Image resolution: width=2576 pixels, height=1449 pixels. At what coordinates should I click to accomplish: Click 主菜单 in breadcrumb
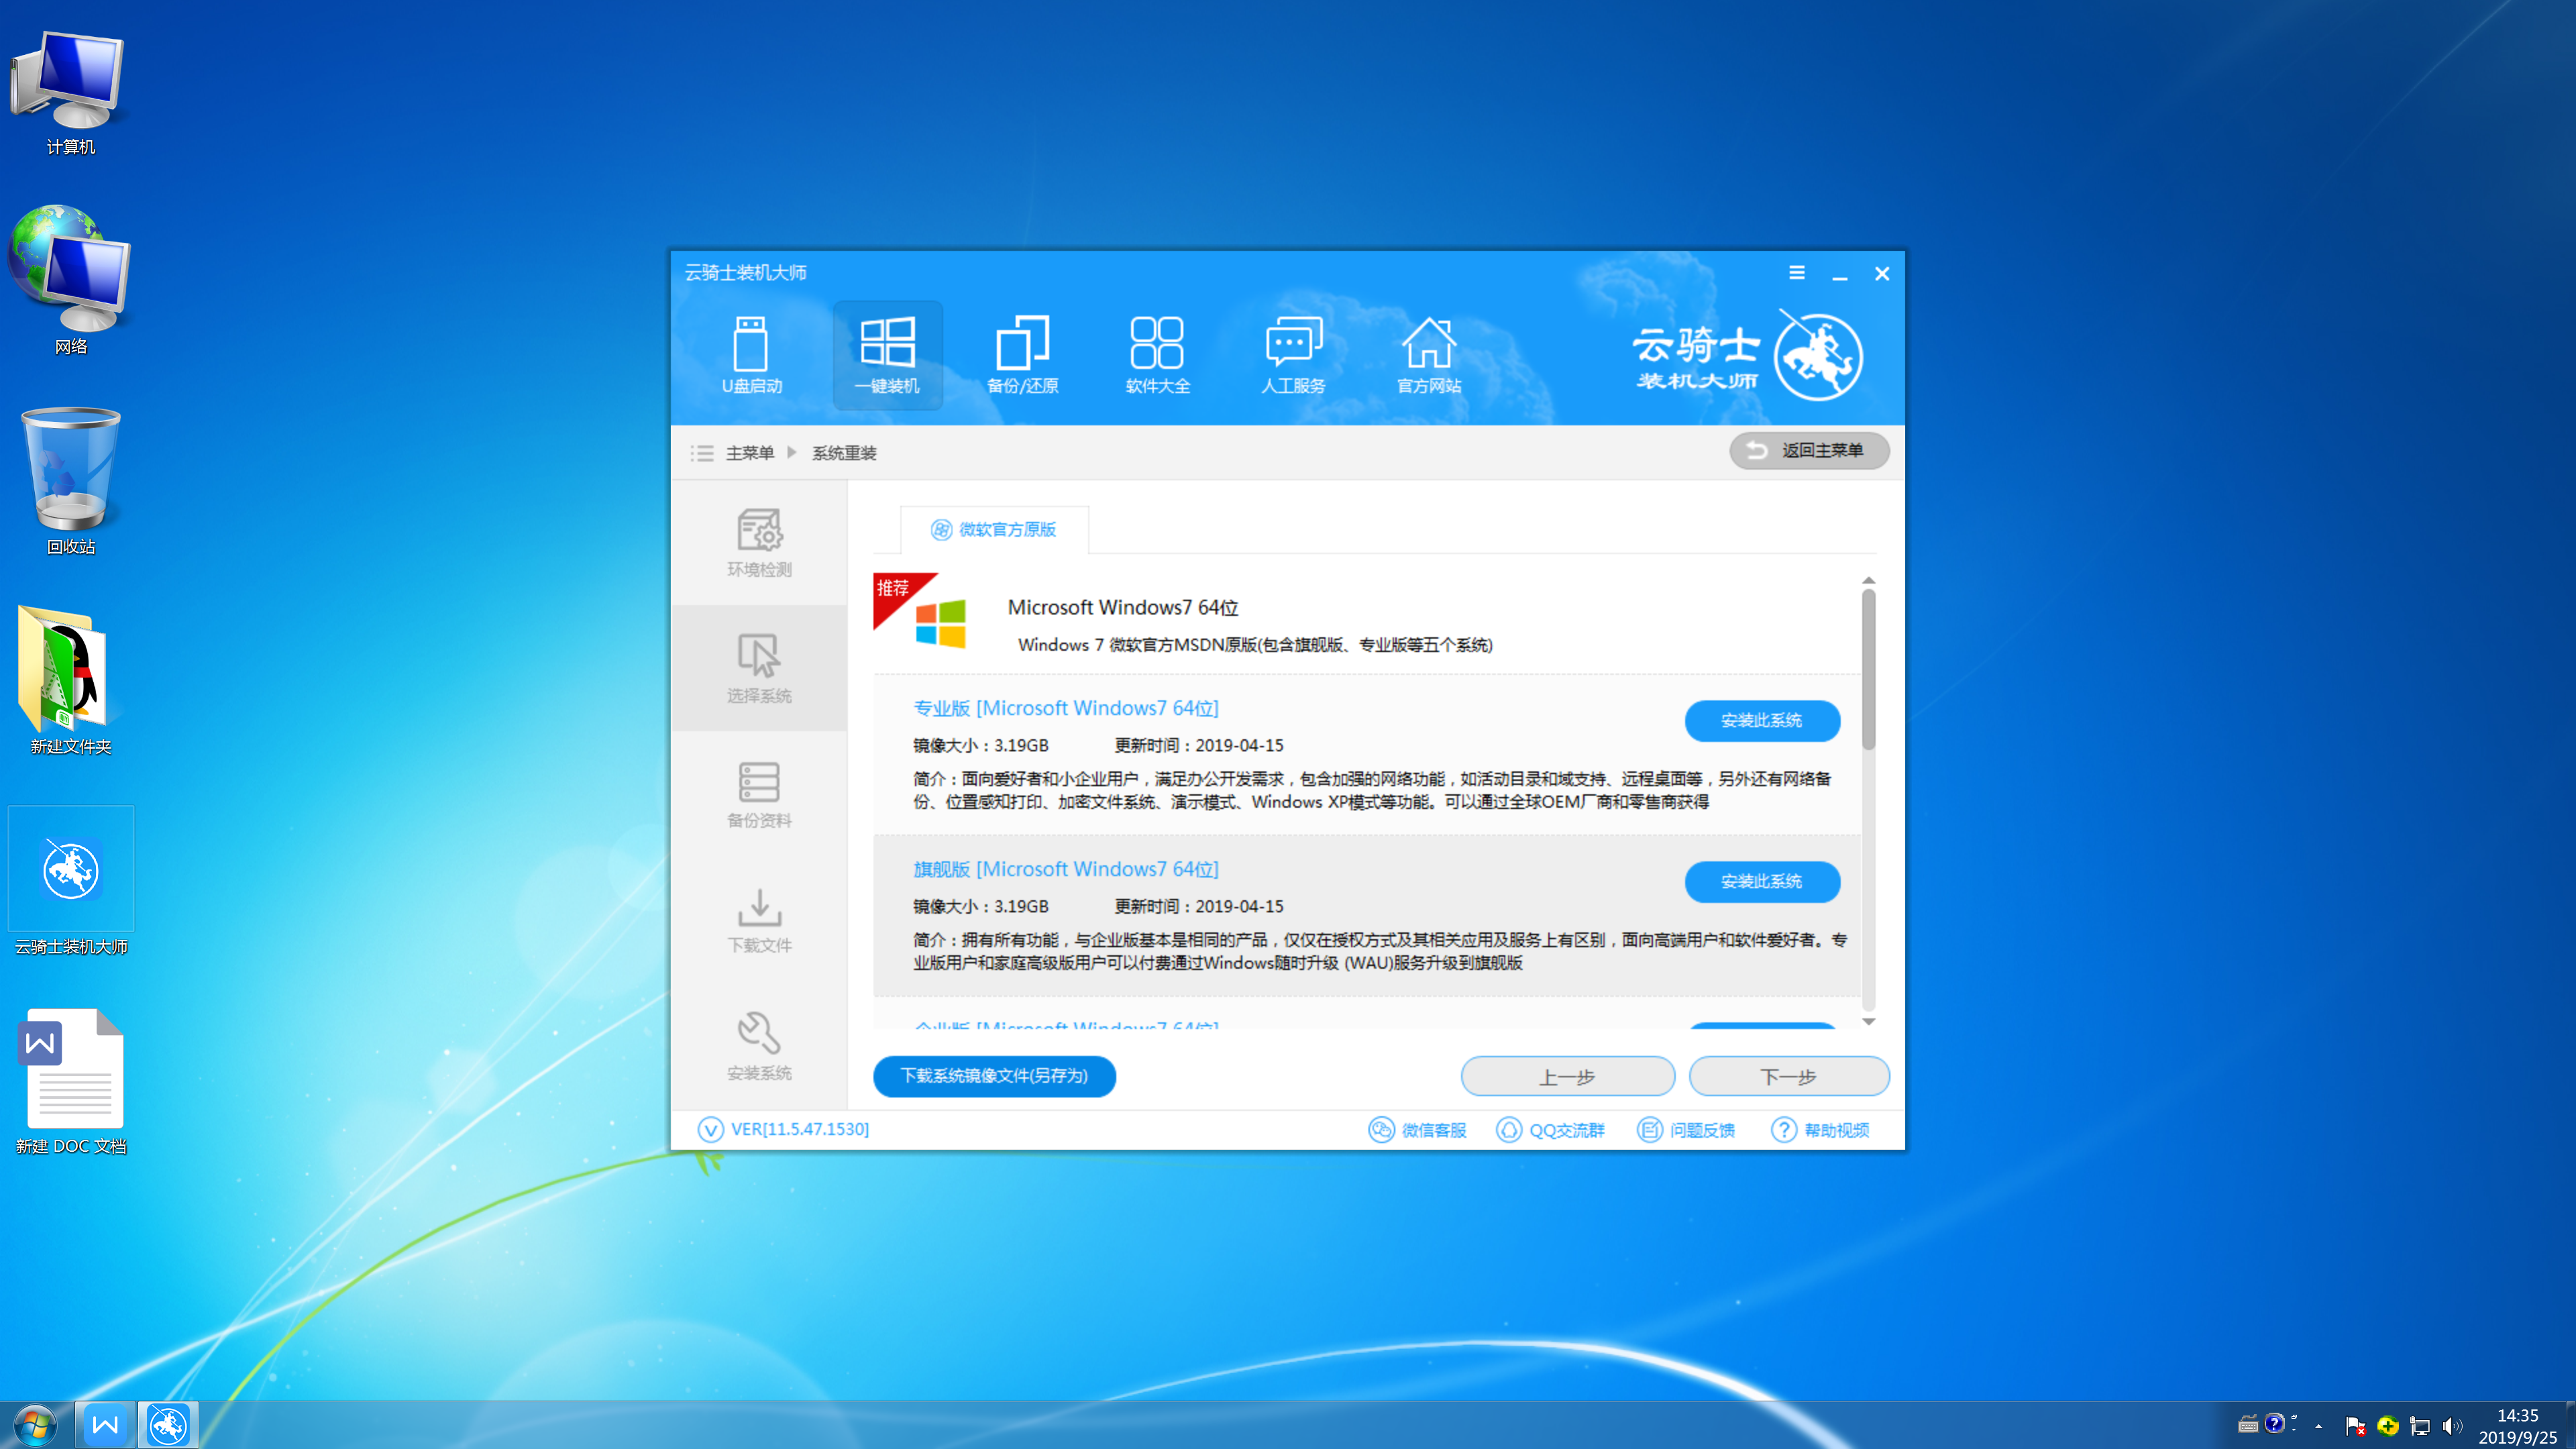coord(750,453)
